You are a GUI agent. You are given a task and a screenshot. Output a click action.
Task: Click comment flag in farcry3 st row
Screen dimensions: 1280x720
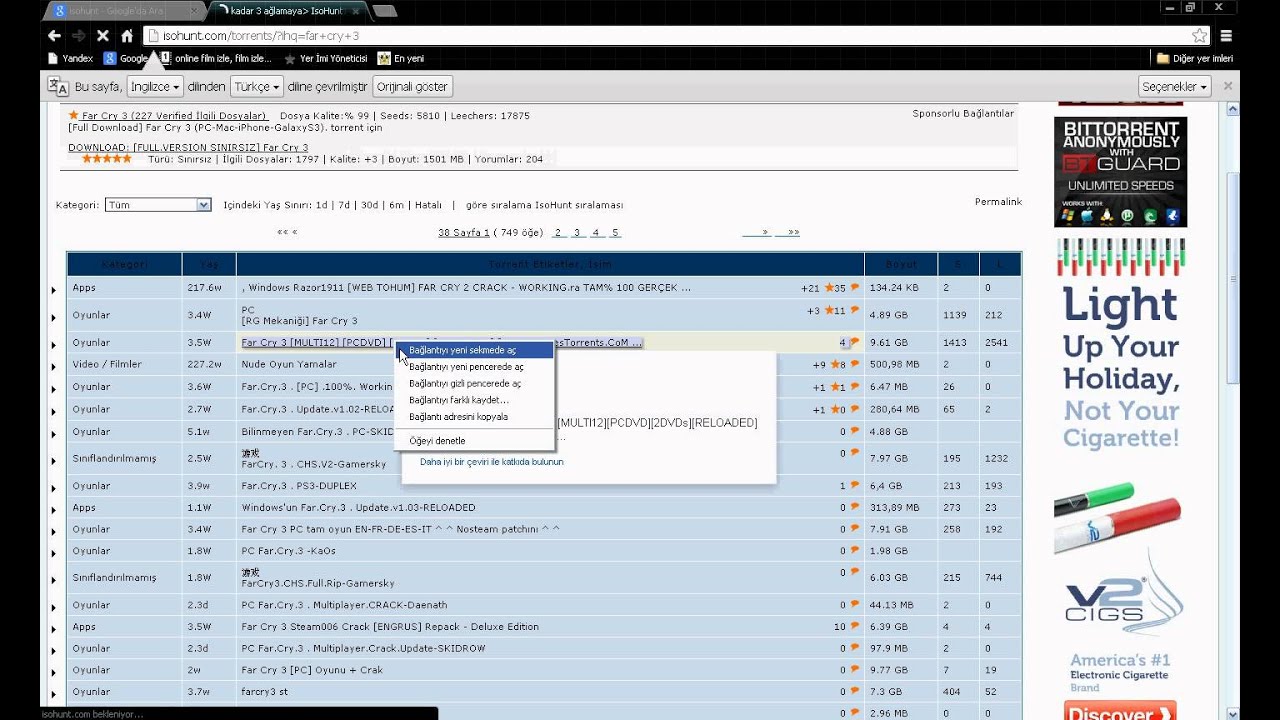pyautogui.click(x=854, y=691)
